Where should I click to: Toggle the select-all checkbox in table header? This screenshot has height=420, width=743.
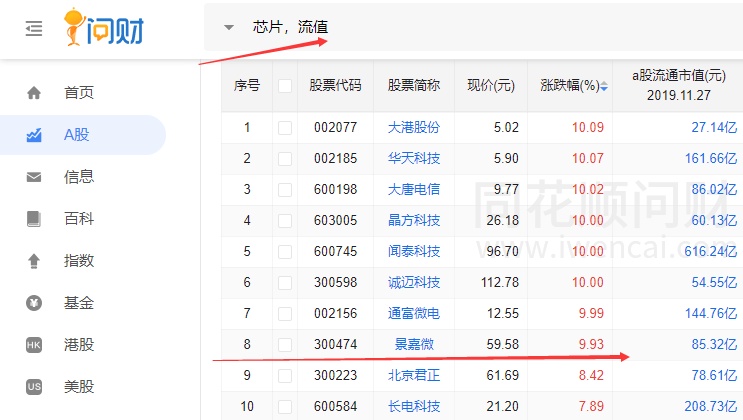pos(285,86)
